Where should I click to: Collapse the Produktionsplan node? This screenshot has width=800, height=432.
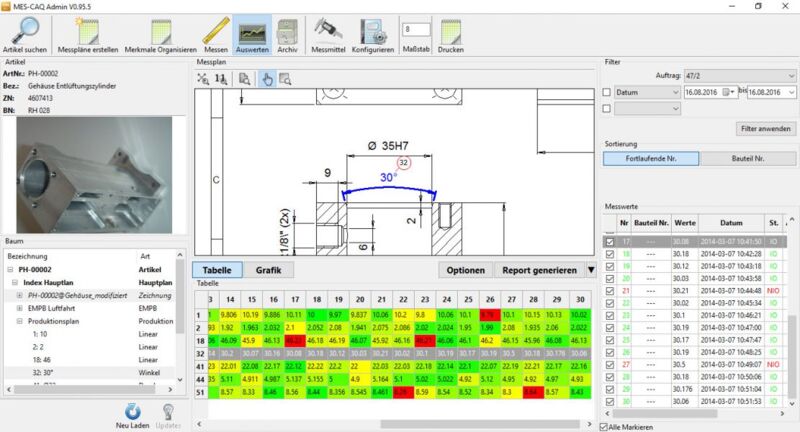[x=19, y=321]
